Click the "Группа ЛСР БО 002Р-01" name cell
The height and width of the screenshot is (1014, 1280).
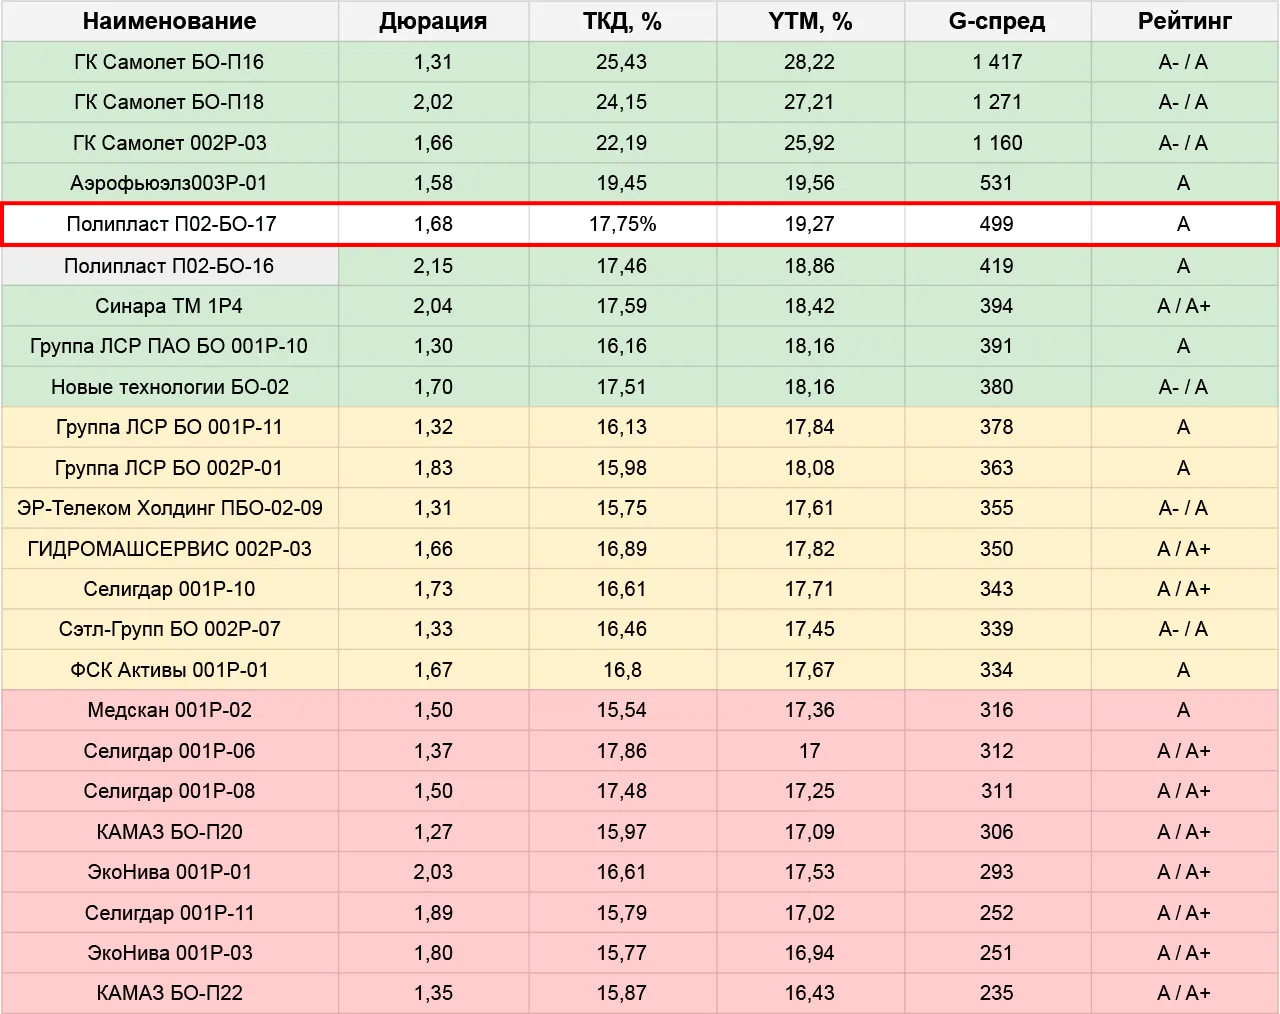[x=169, y=468]
